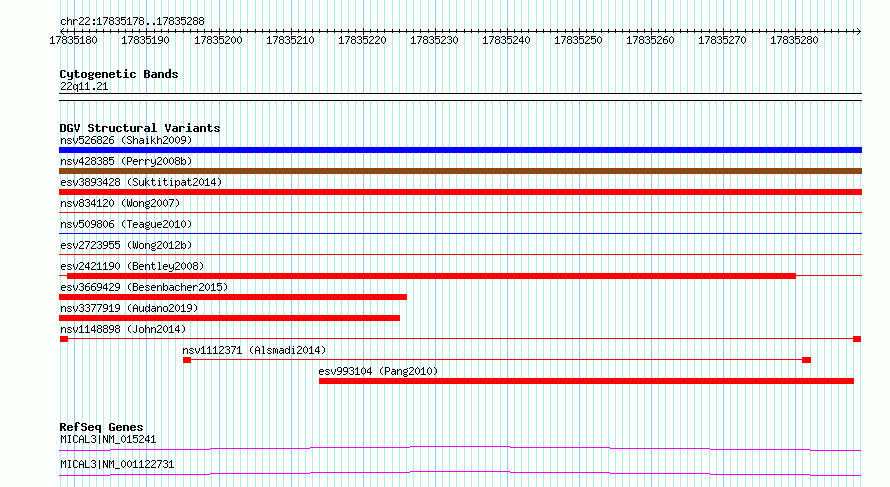Click esv993104 (Pang2010) label

coord(378,371)
